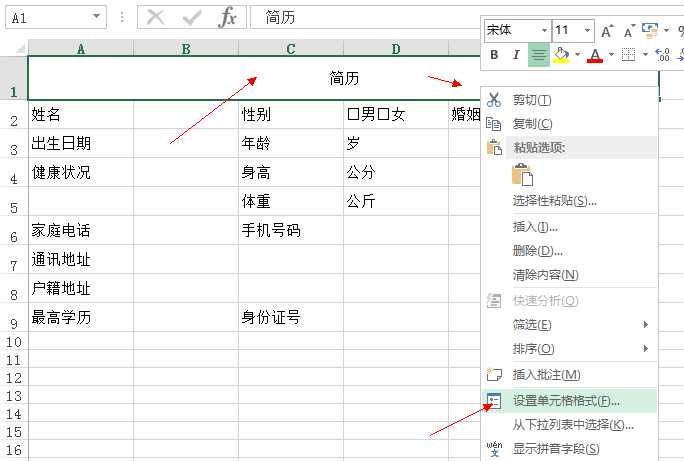684x461 pixels.
Task: Click the merged 简历 title cell
Action: (343, 79)
